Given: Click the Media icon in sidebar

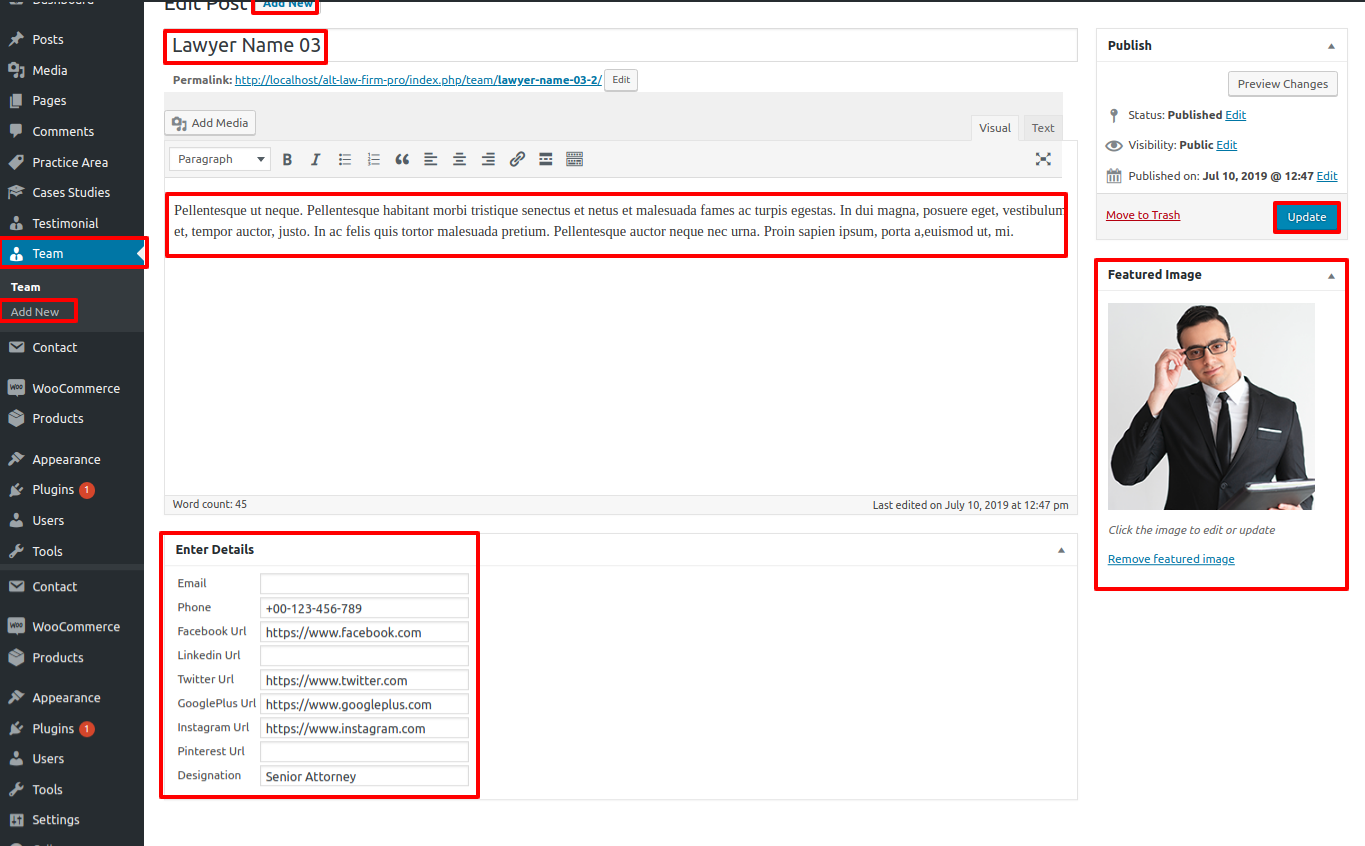Looking at the screenshot, I should pos(16,70).
